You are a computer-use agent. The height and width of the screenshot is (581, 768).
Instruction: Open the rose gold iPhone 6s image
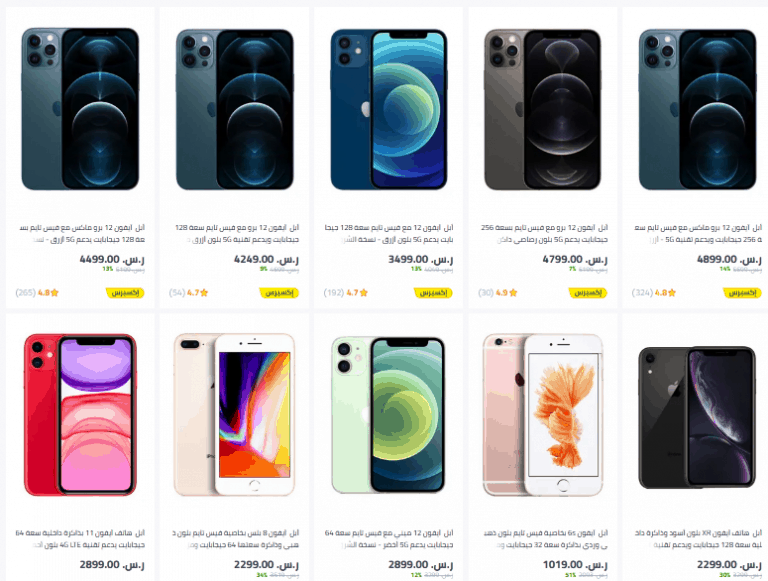point(543,414)
